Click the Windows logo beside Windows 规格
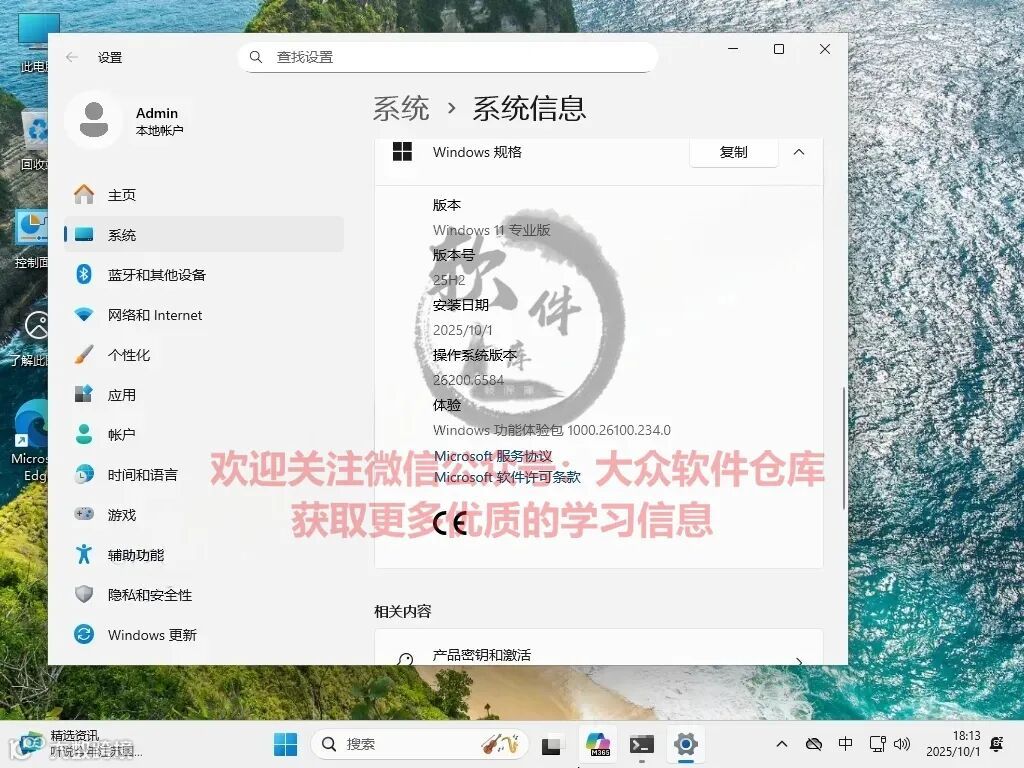Viewport: 1024px width, 768px height. point(402,152)
